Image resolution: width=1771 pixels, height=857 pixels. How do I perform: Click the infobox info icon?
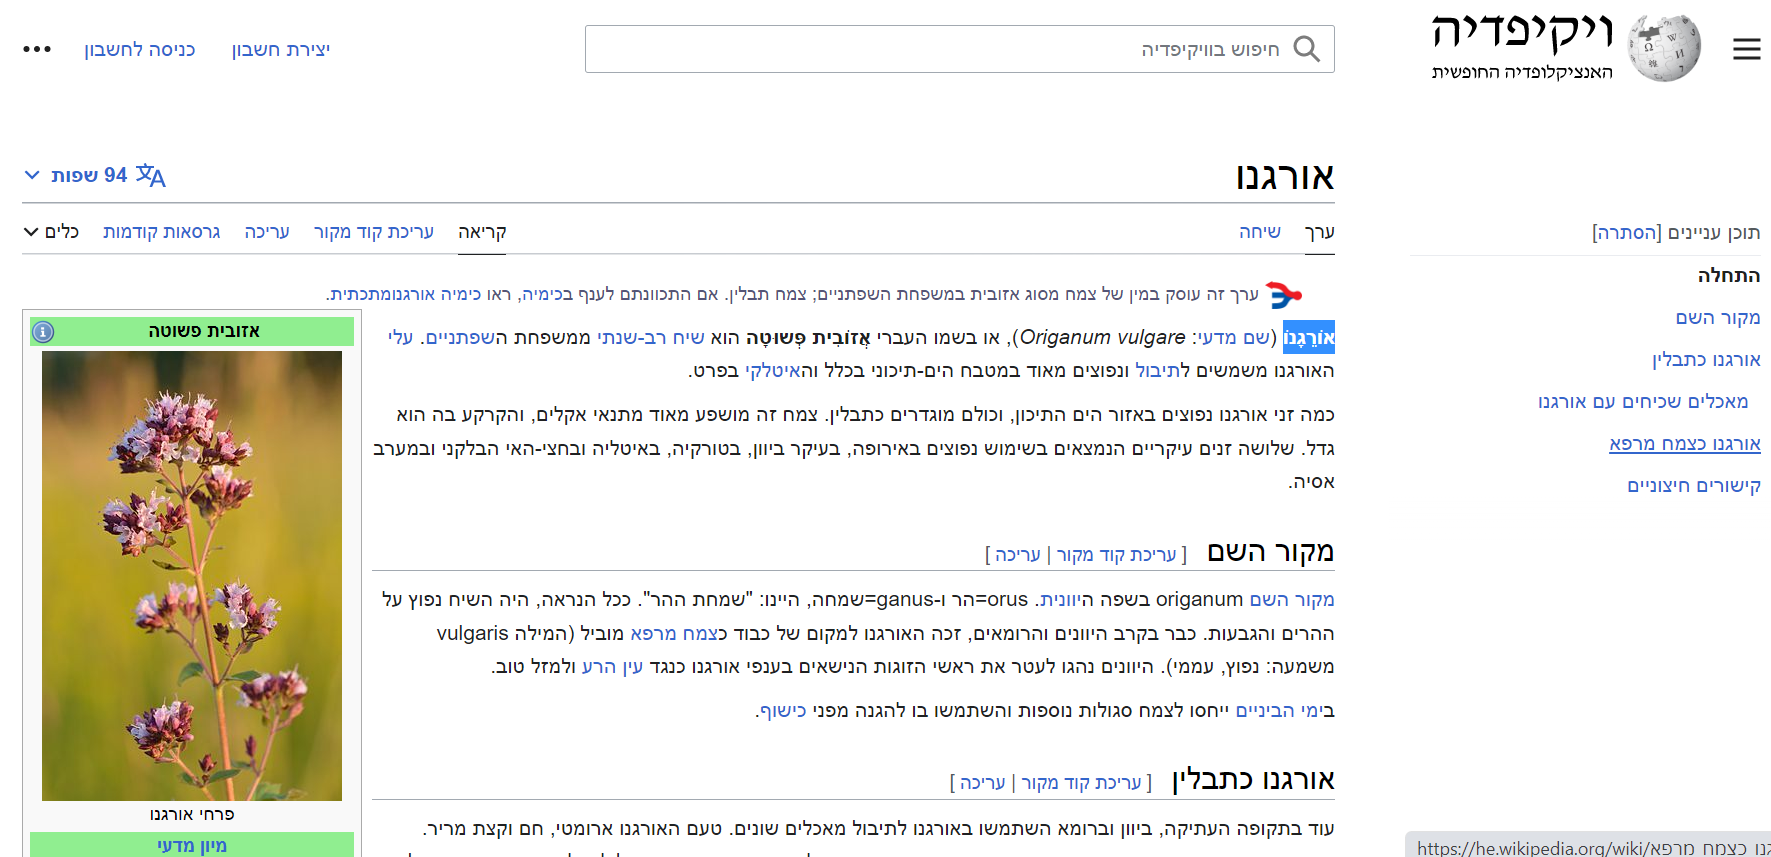pyautogui.click(x=43, y=332)
